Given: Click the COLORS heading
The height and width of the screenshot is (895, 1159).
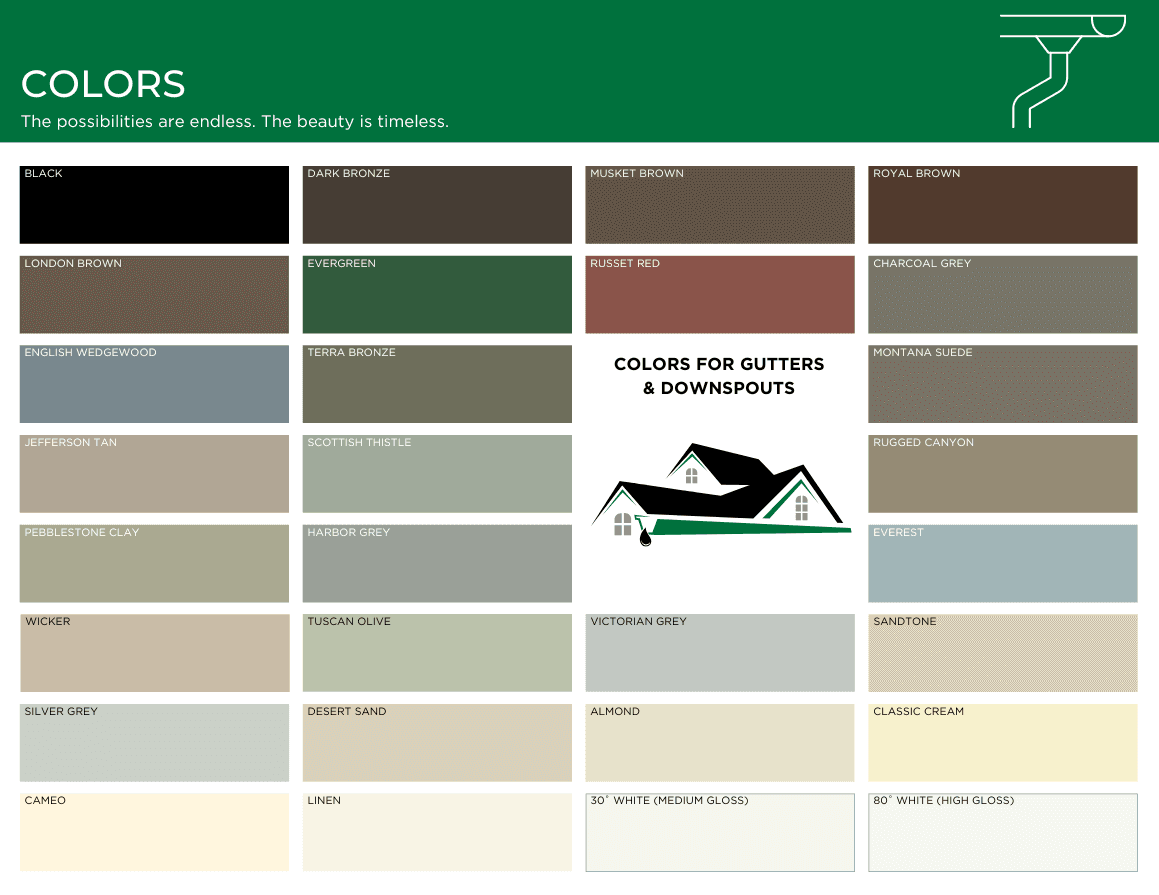Looking at the screenshot, I should (x=103, y=85).
